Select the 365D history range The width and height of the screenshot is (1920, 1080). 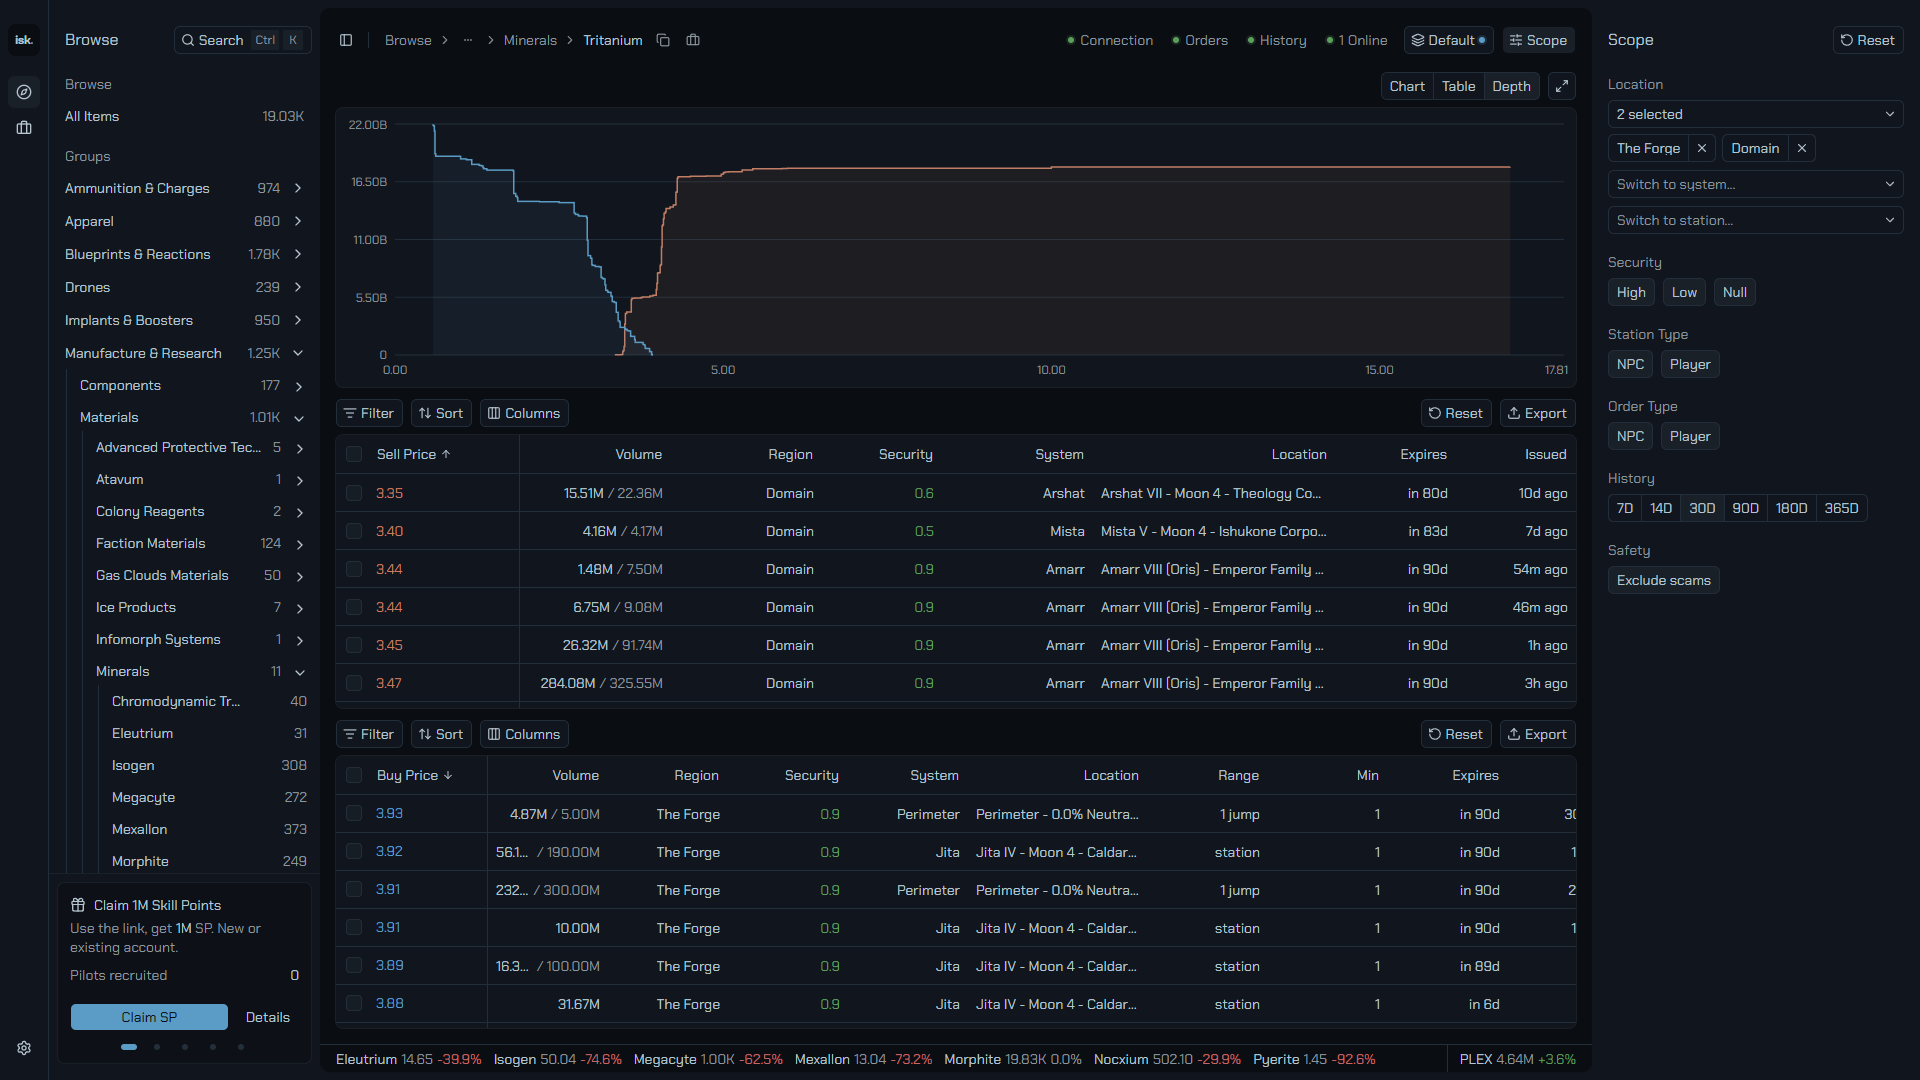pos(1841,508)
